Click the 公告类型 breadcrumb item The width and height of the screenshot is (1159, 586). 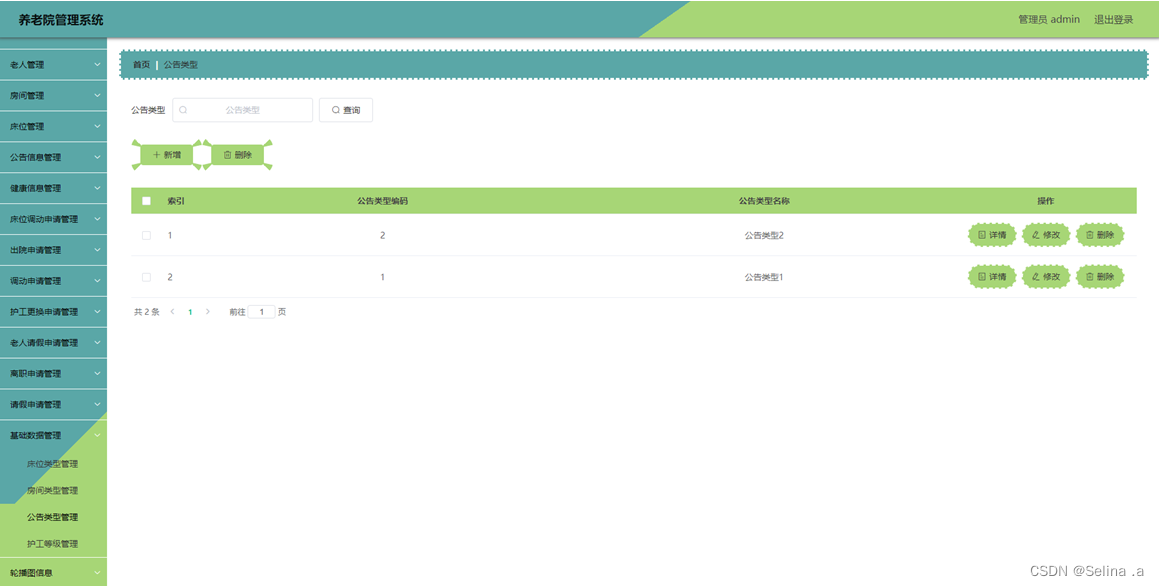(x=181, y=65)
